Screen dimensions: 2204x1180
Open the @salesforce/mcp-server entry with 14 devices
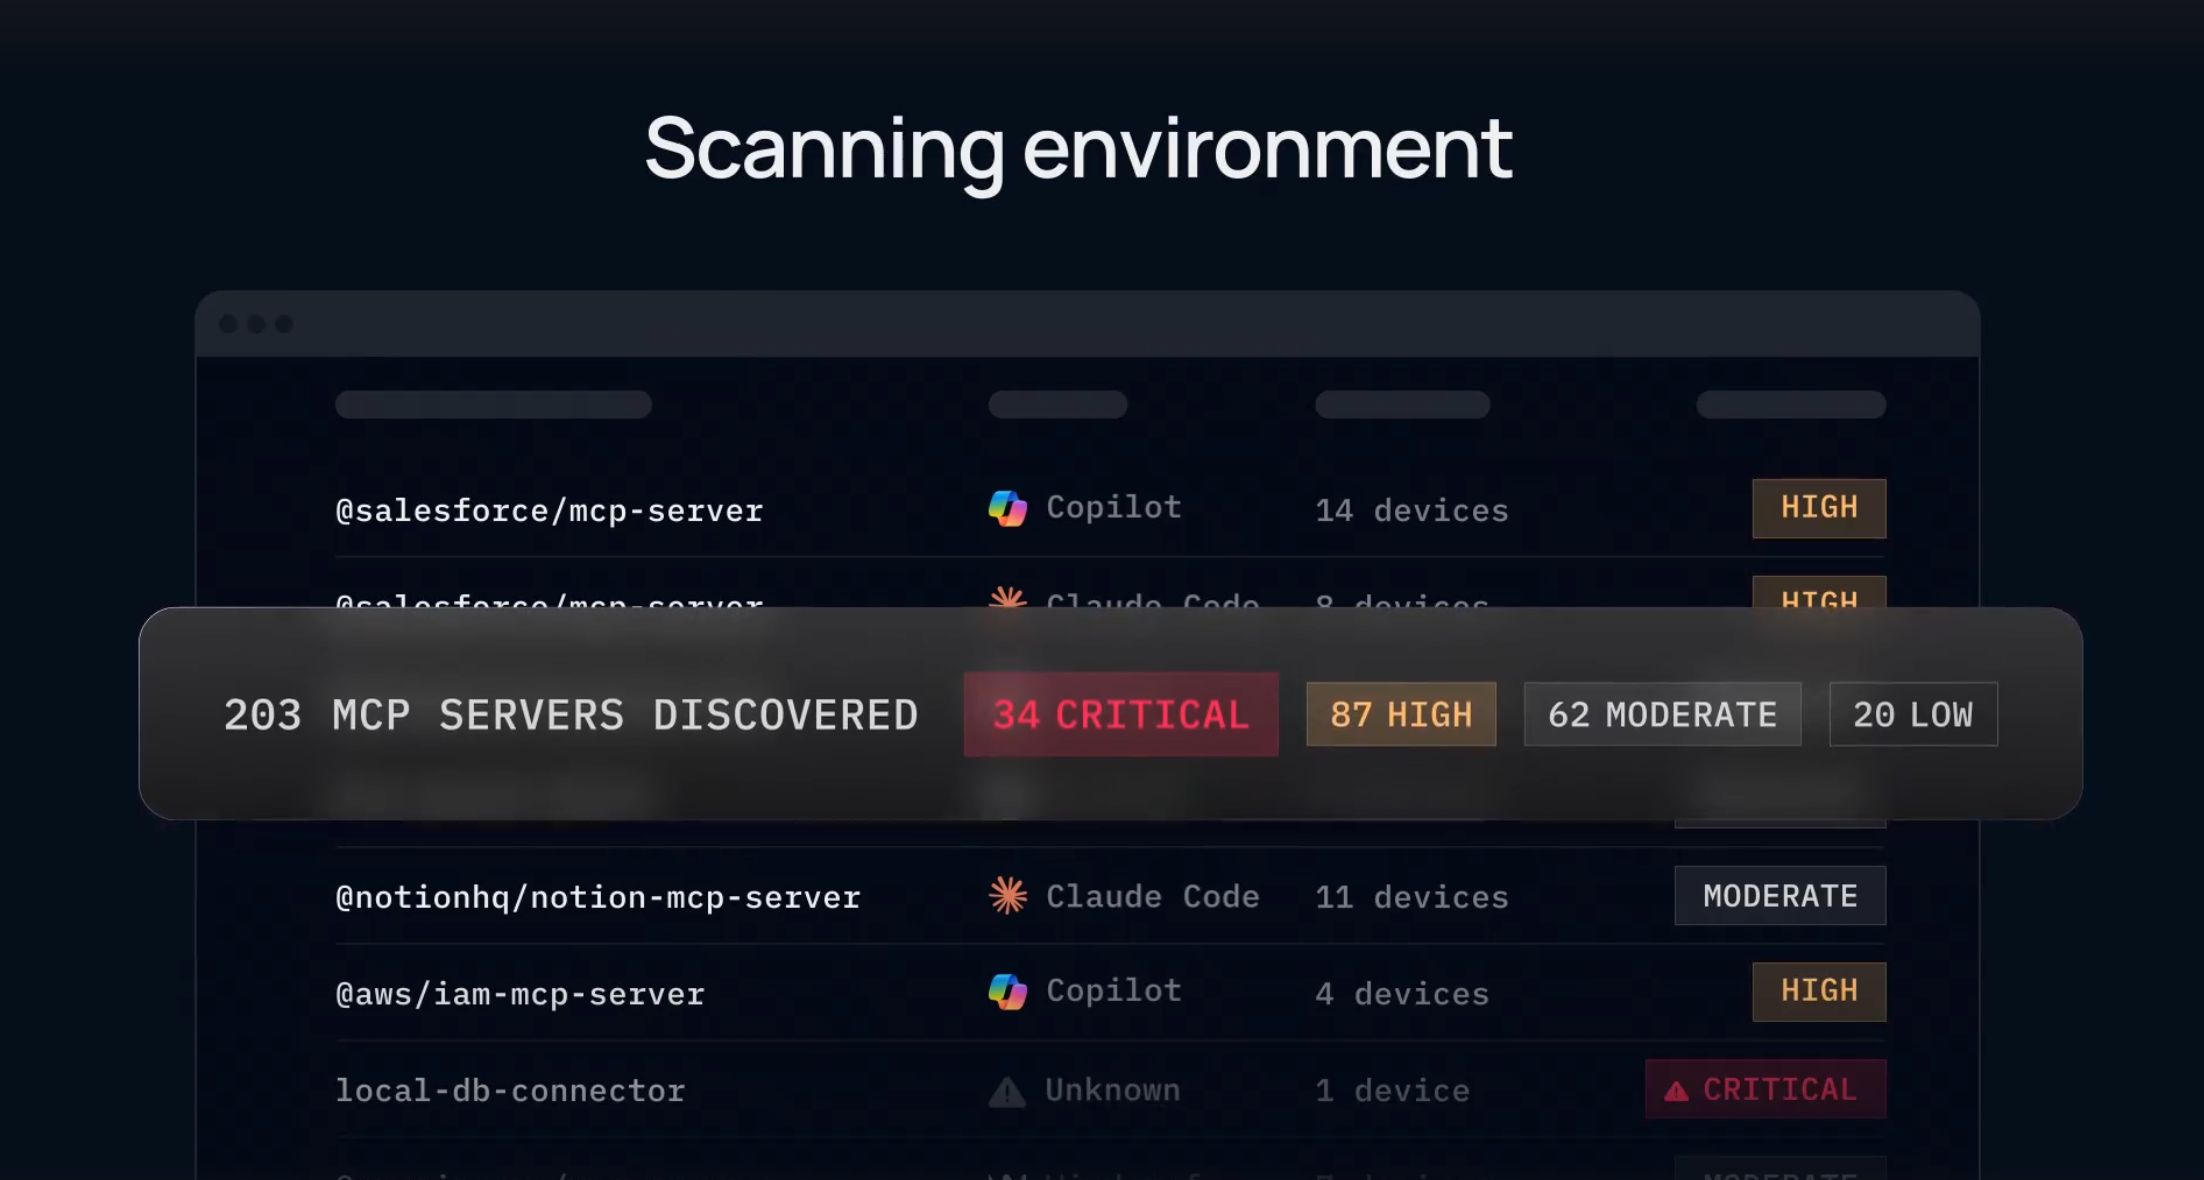coord(549,511)
